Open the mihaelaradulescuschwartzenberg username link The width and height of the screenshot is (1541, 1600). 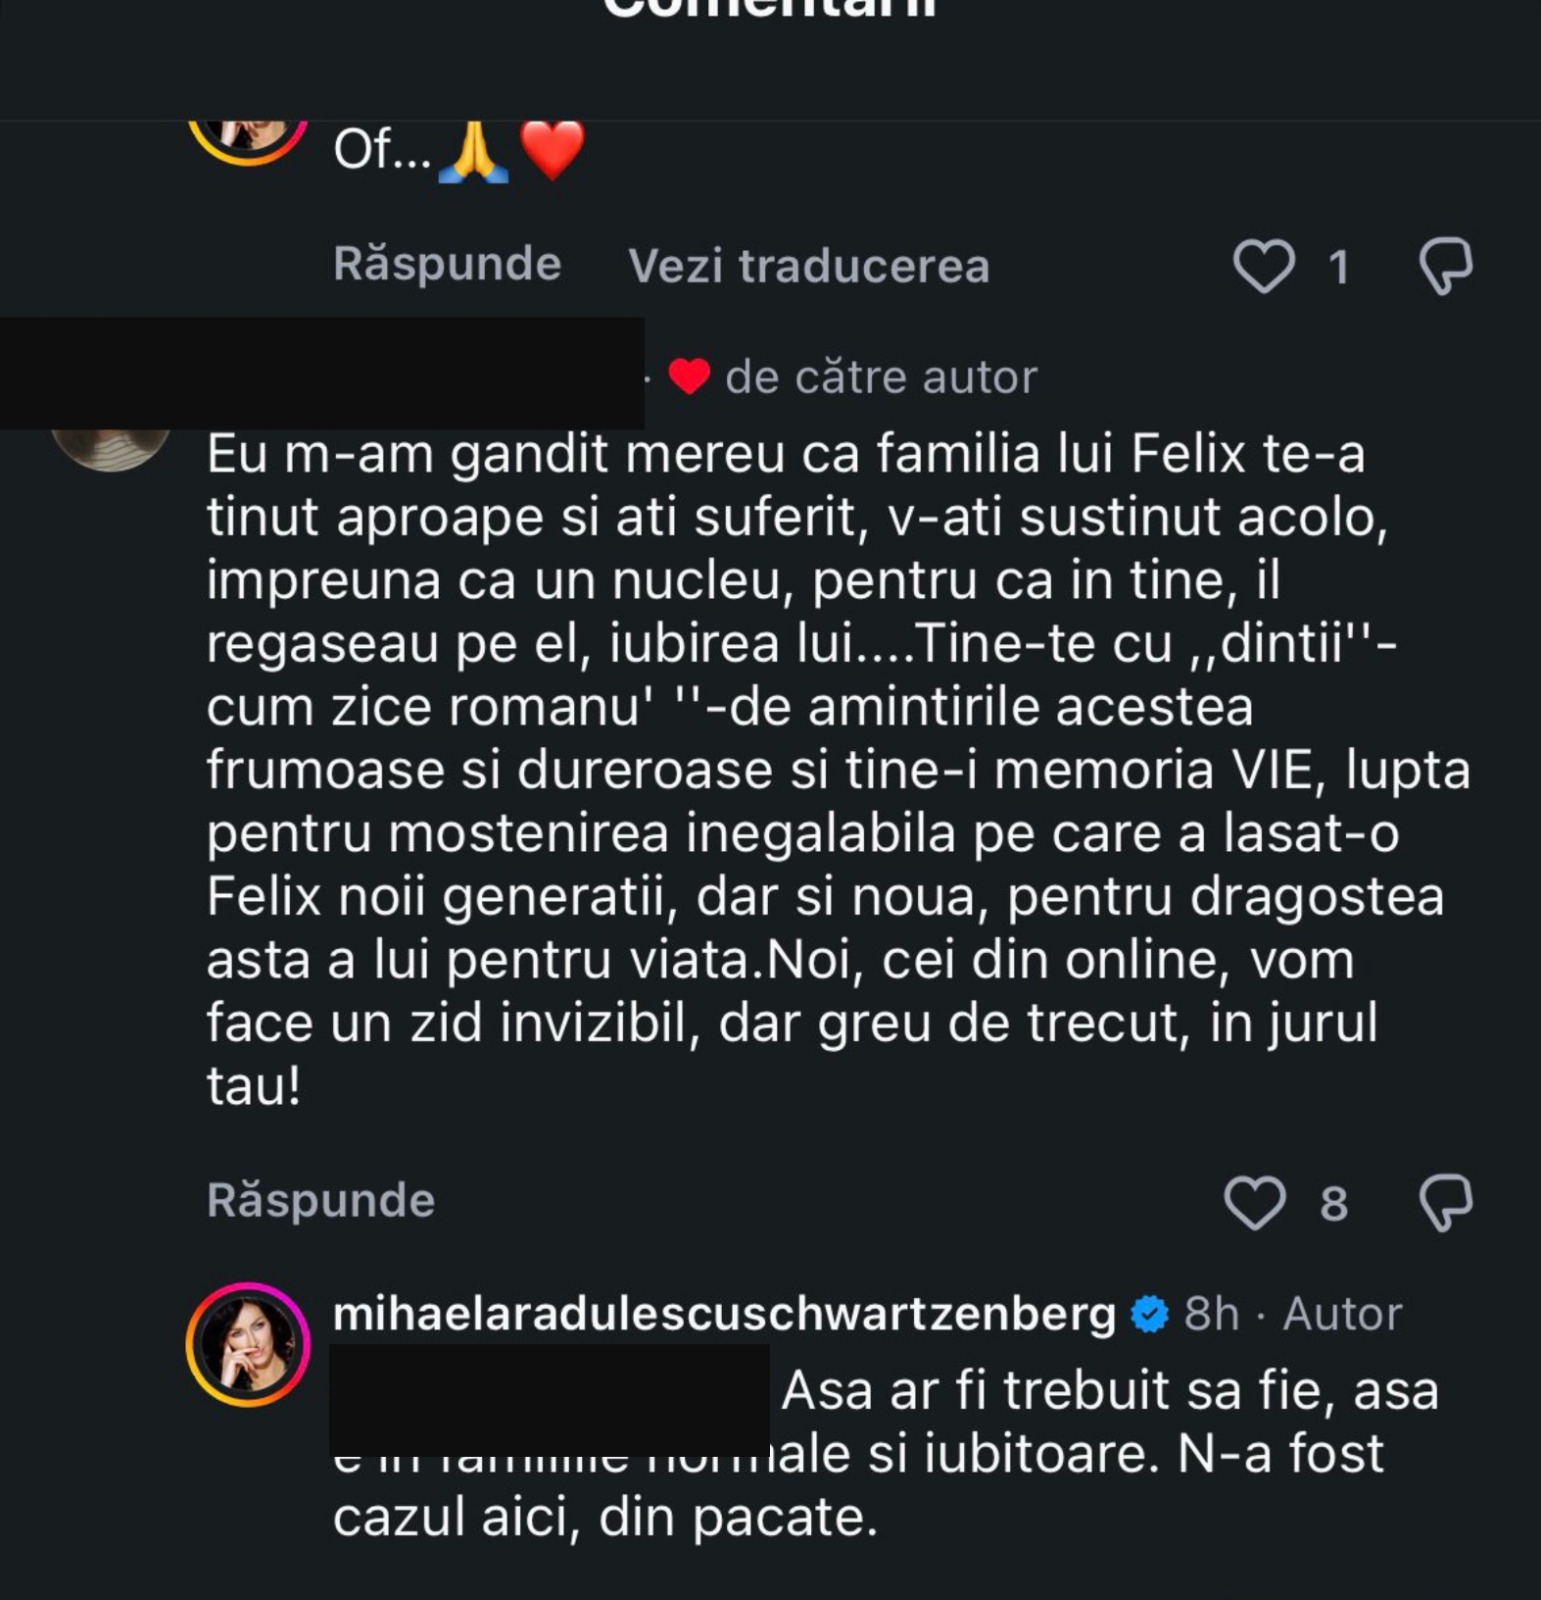click(x=723, y=1314)
